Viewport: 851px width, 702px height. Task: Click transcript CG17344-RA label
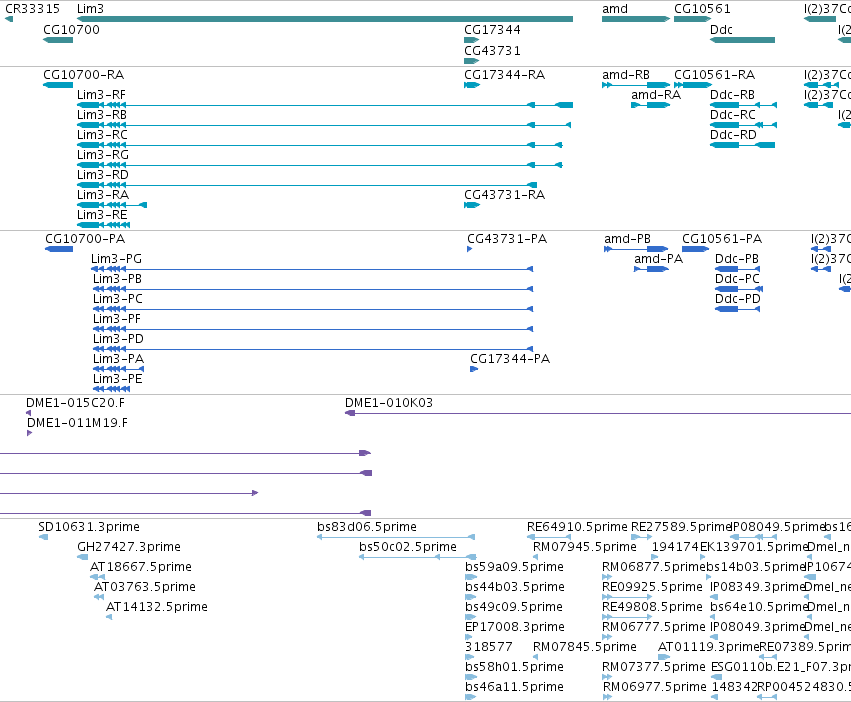coord(505,74)
